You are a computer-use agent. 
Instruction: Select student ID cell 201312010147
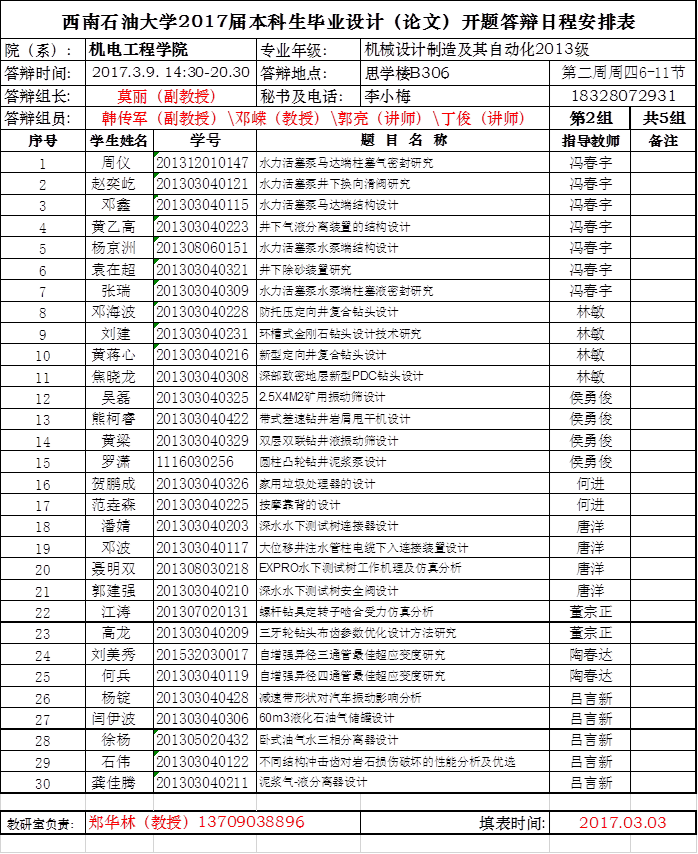pos(205,162)
